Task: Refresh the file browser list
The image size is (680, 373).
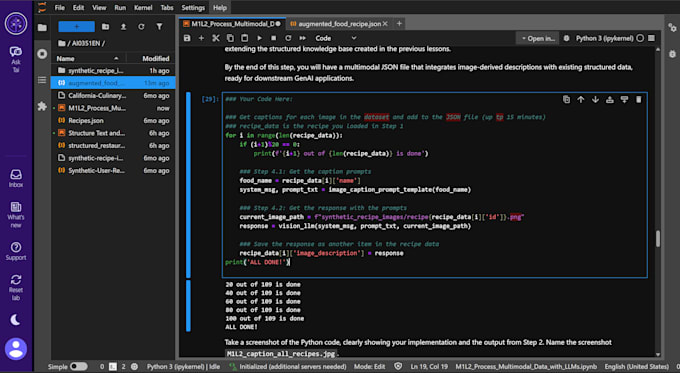Action: click(141, 27)
